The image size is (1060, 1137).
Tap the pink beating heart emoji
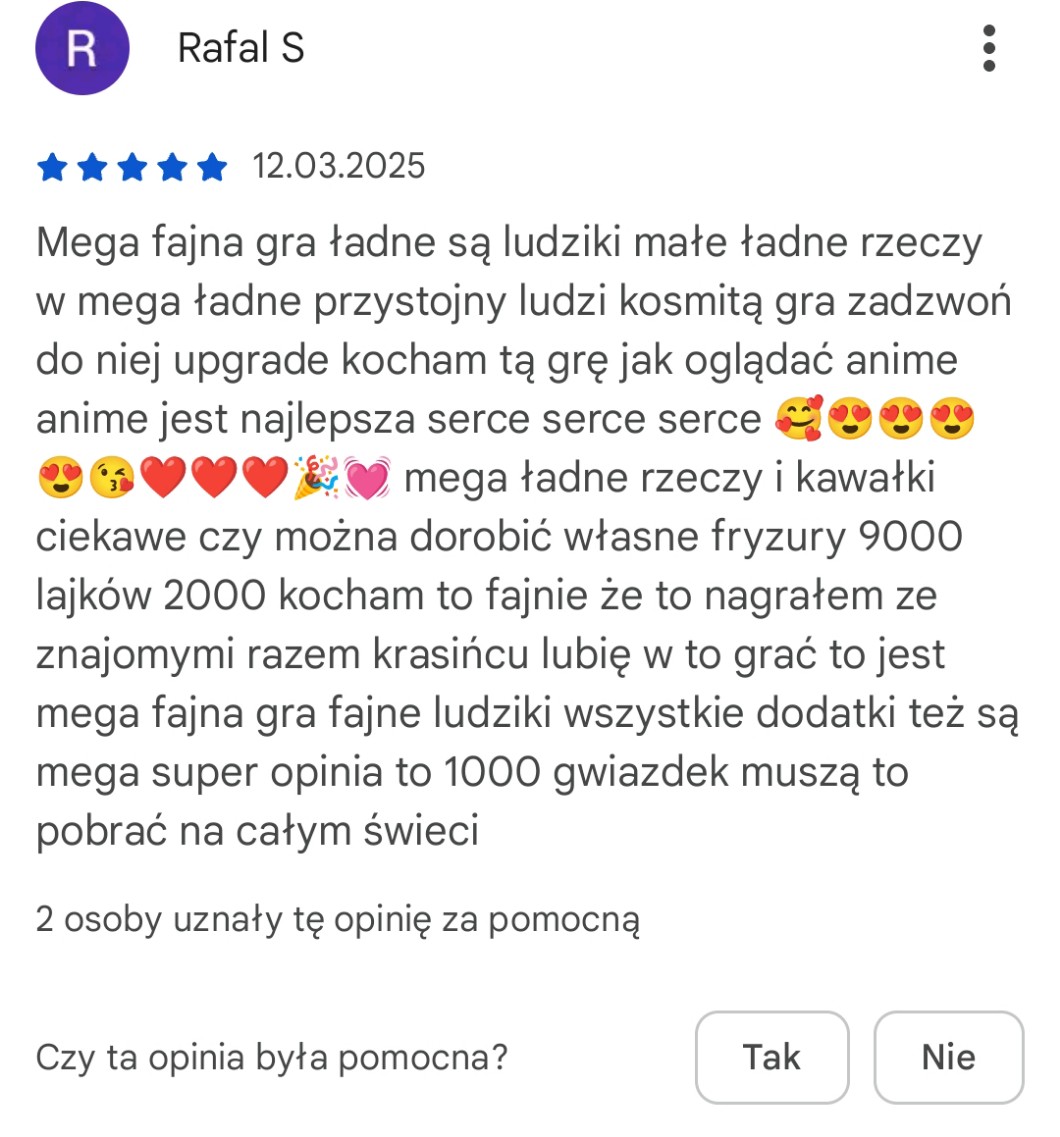pos(367,478)
